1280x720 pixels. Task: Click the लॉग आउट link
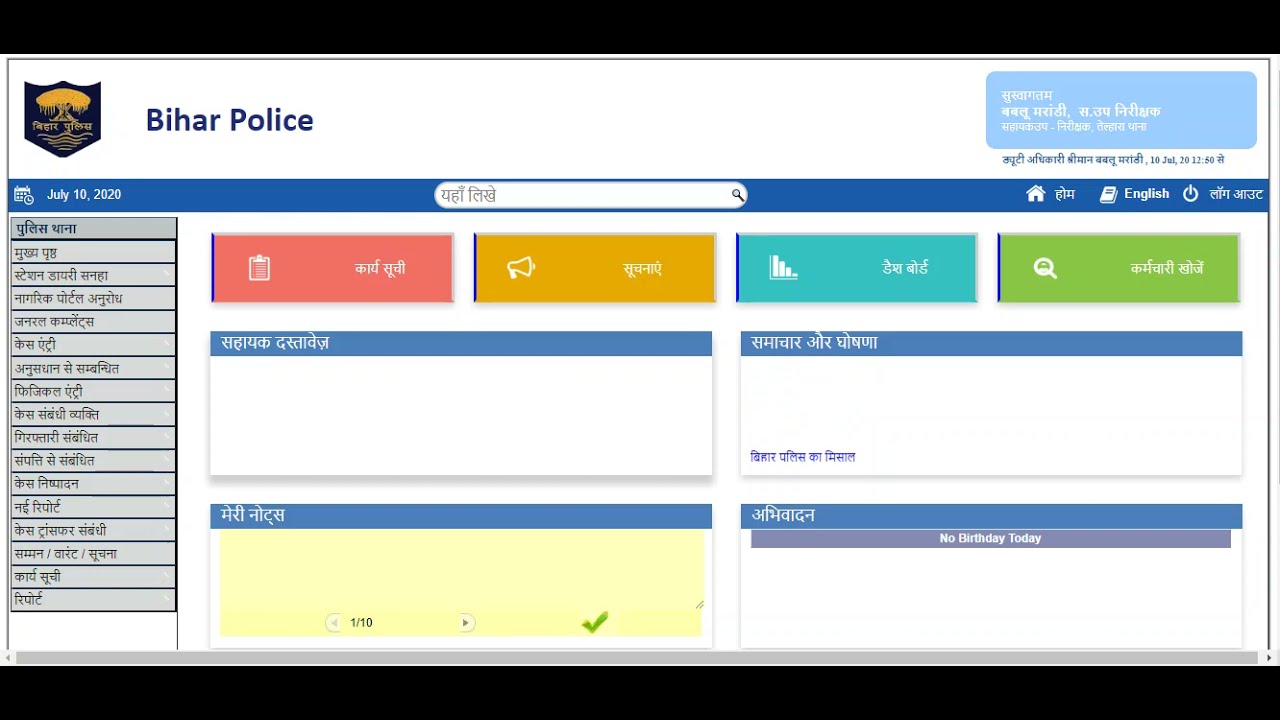pyautogui.click(x=1236, y=194)
